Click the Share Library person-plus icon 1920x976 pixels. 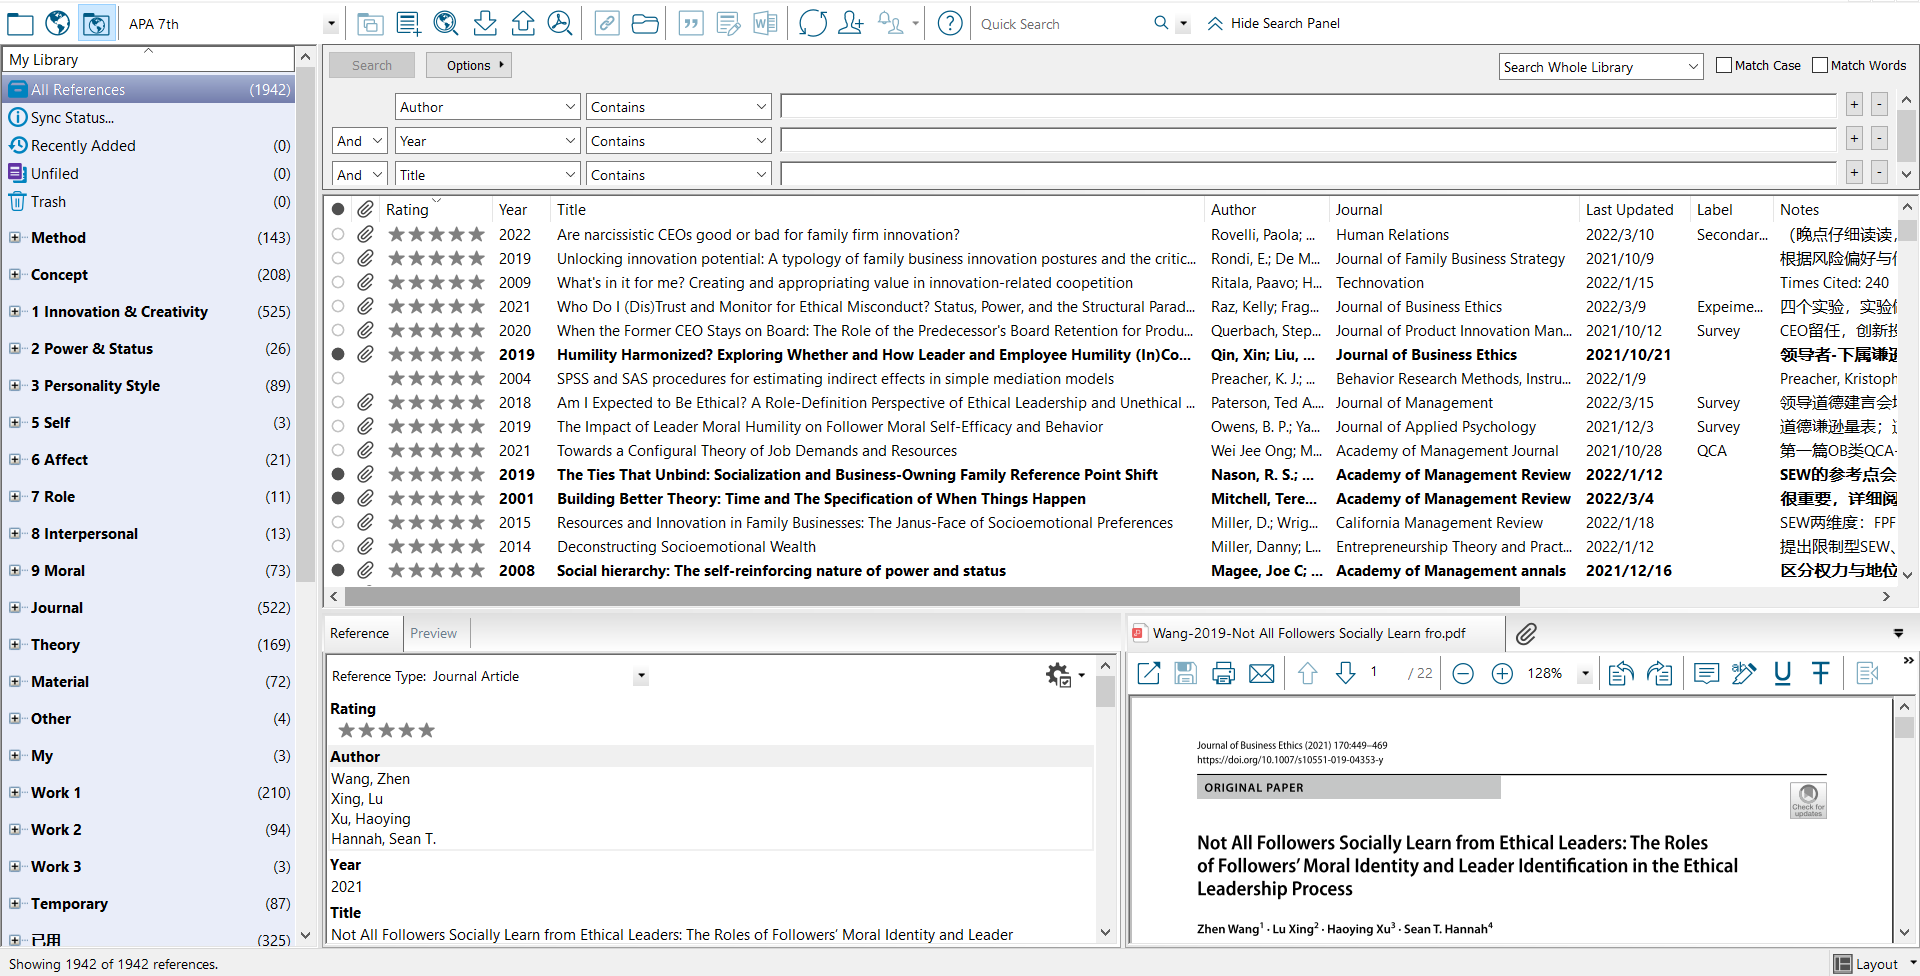851,23
